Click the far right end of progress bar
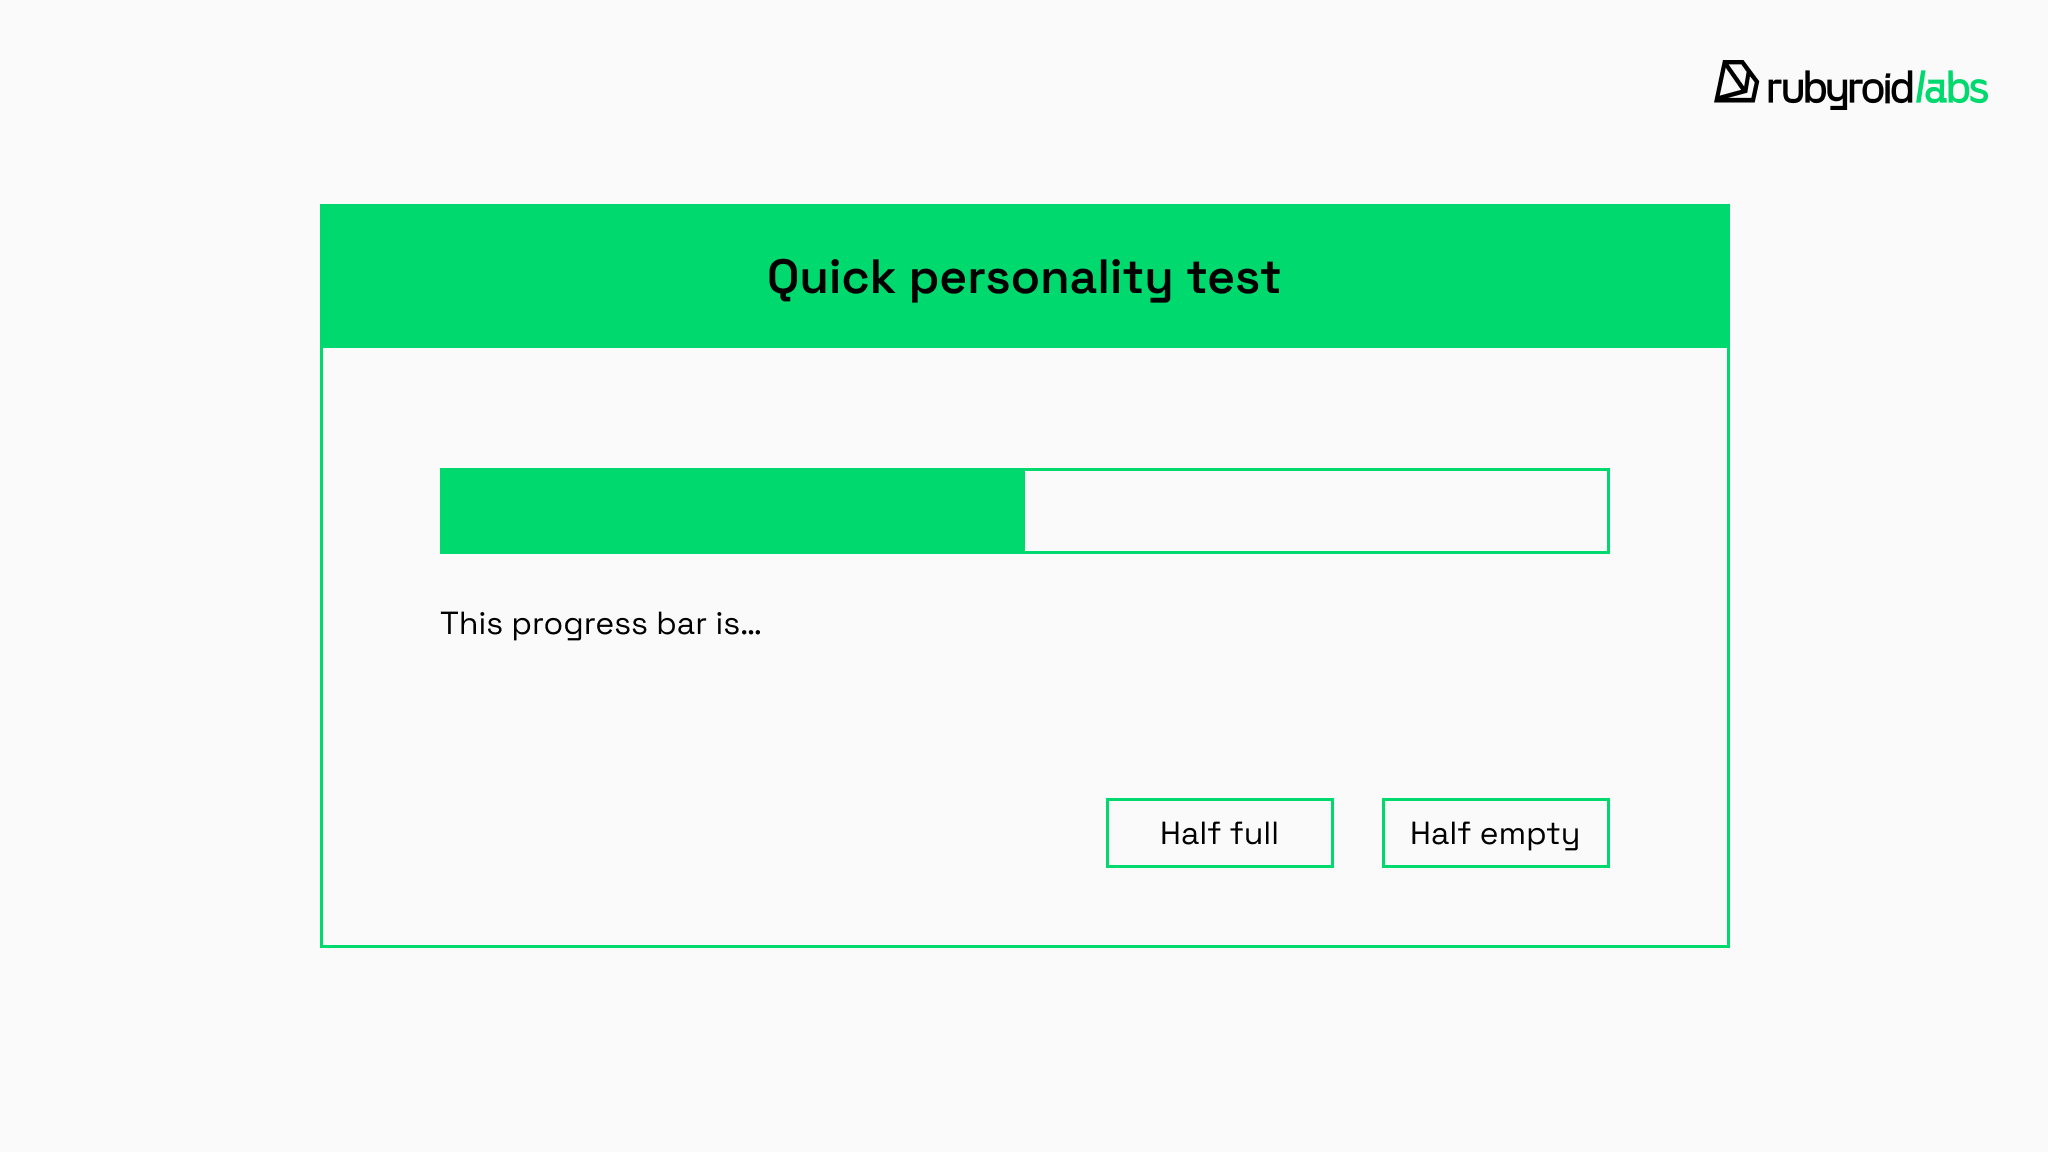The width and height of the screenshot is (2048, 1152). 1604,511
